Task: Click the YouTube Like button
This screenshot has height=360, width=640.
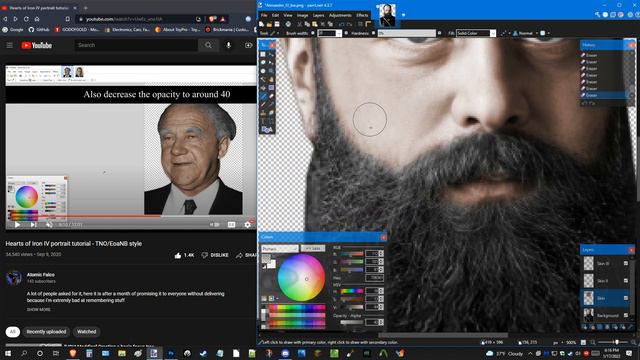Action: coord(184,255)
